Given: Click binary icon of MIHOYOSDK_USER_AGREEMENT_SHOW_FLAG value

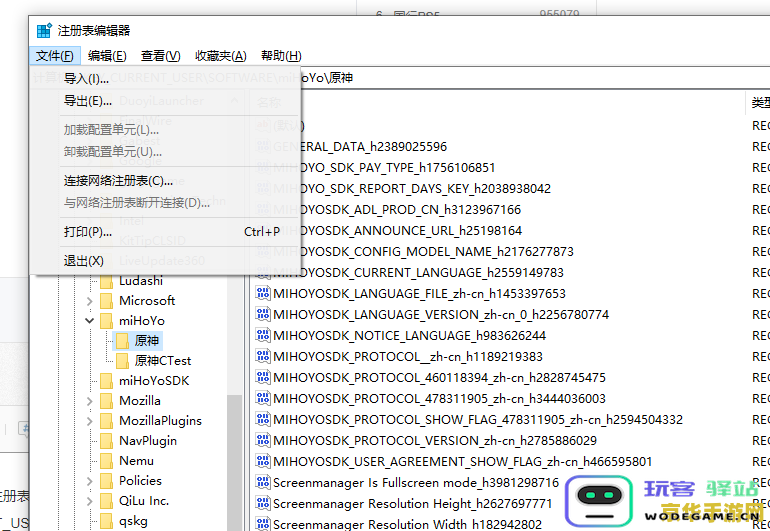Looking at the screenshot, I should click(263, 461).
